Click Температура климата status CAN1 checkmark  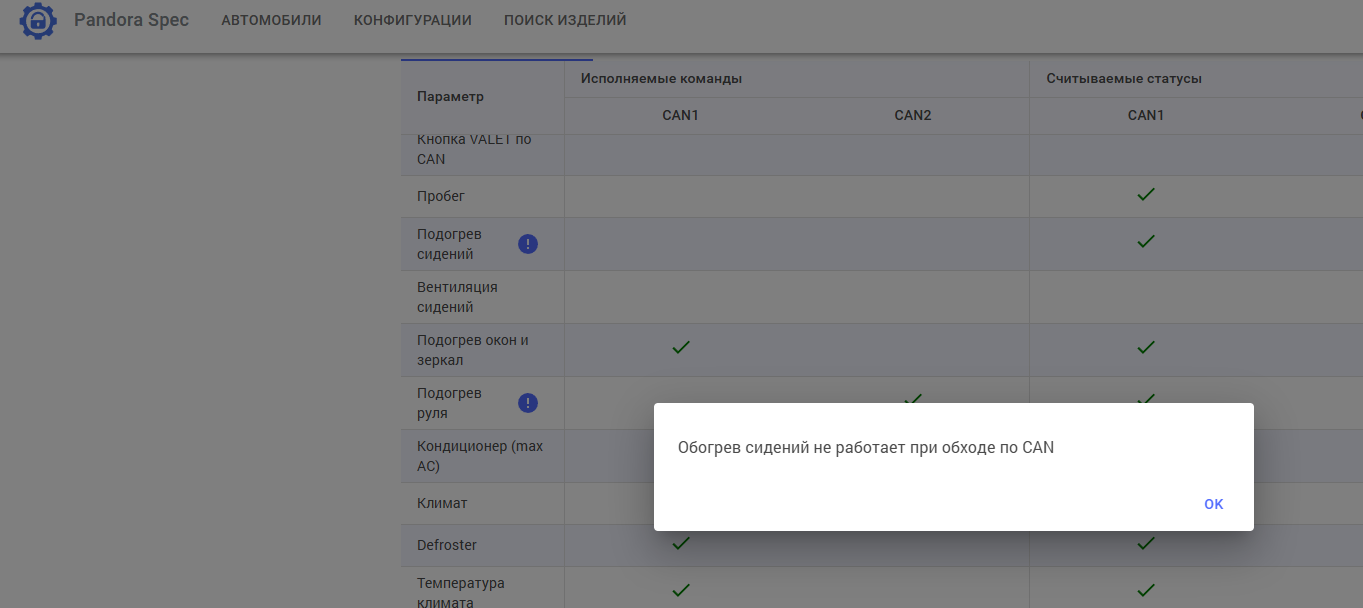pos(1146,590)
